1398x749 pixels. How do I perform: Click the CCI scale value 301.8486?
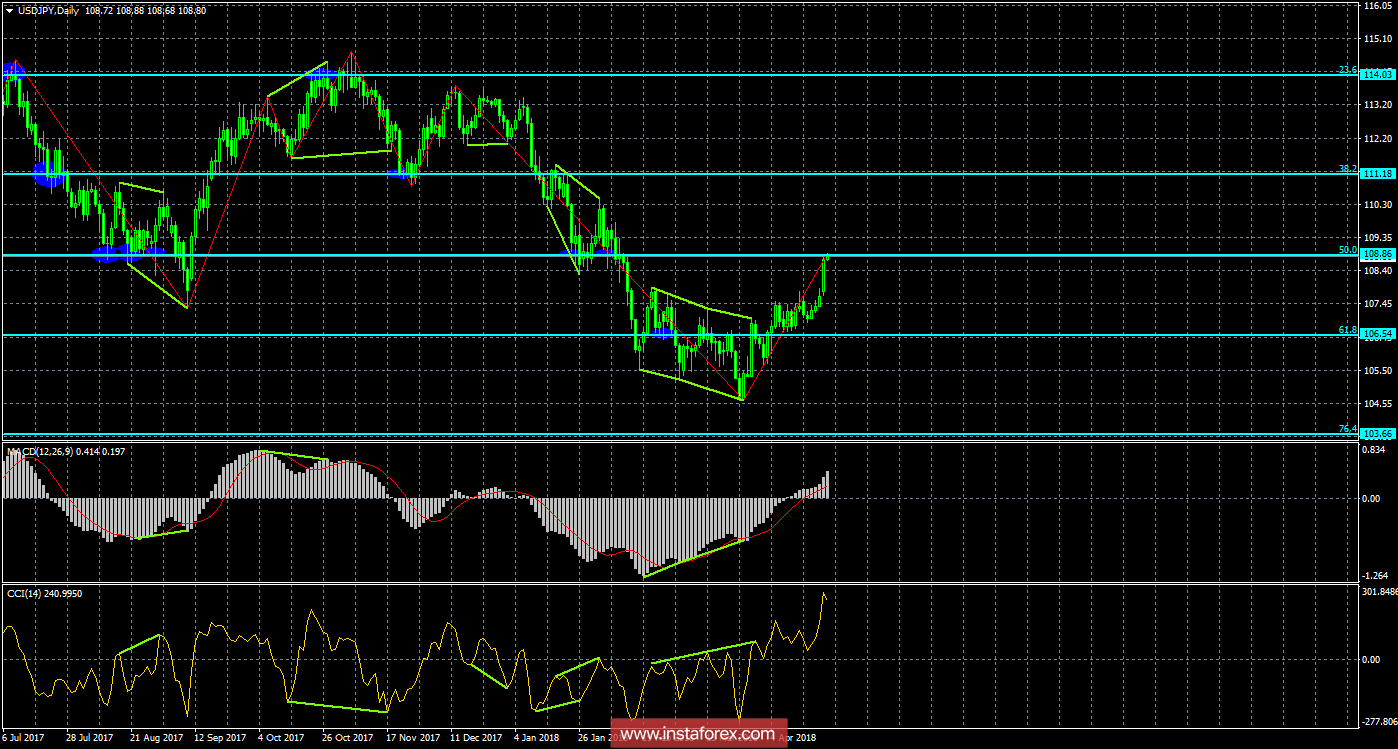coord(1381,592)
